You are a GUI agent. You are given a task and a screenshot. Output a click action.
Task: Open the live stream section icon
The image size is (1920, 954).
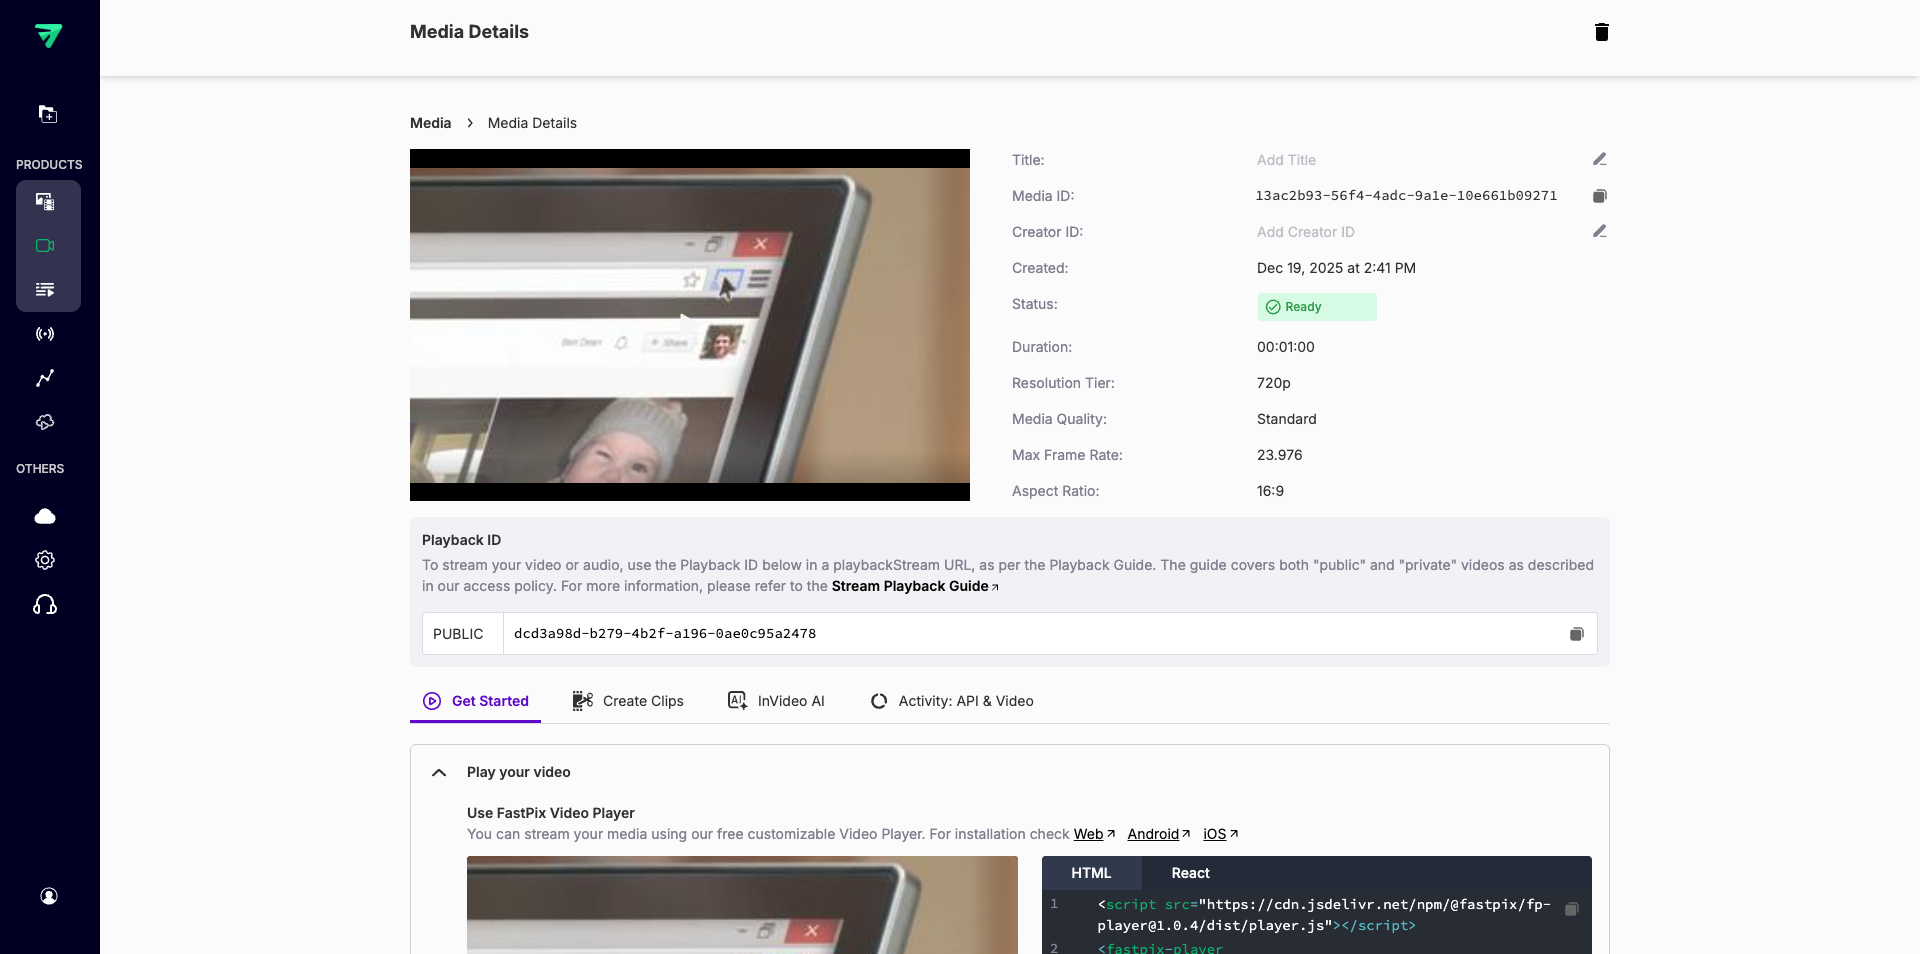click(x=44, y=334)
